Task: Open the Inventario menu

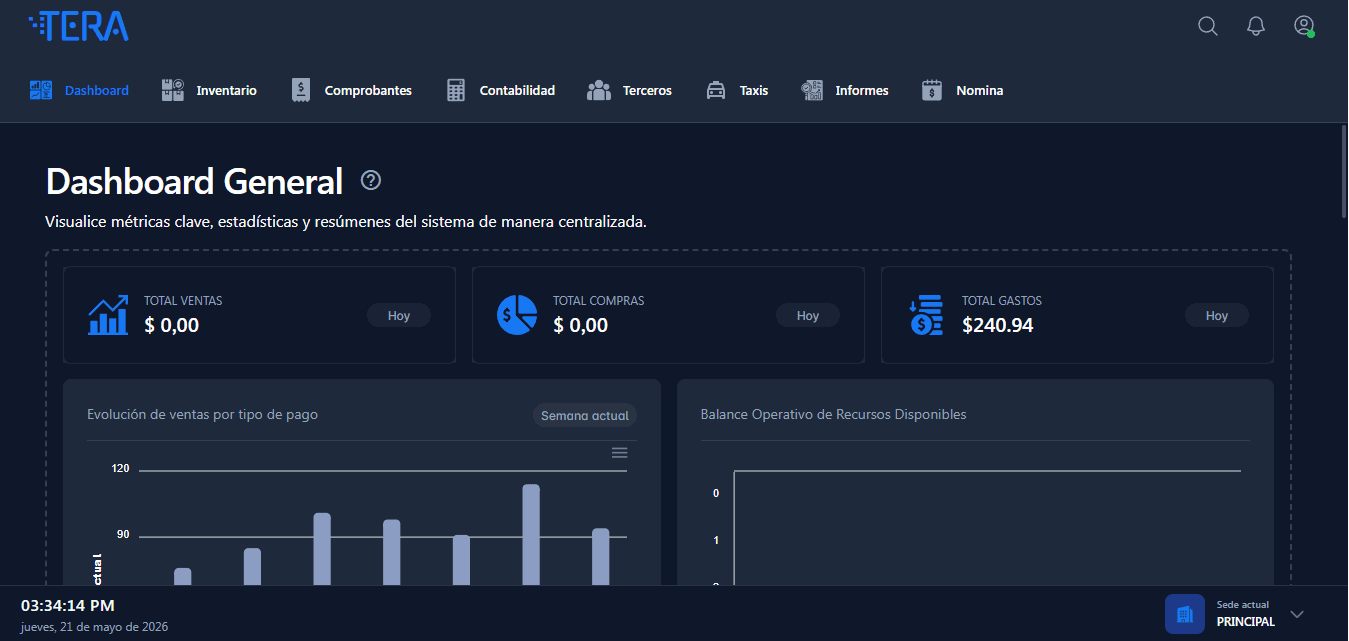Action: [227, 90]
